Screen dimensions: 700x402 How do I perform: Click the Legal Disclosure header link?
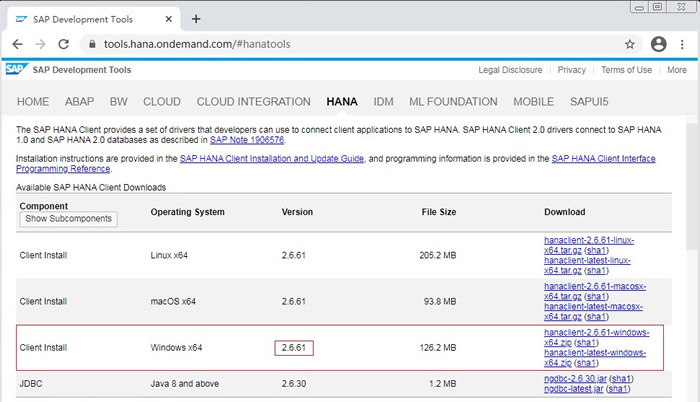(x=510, y=70)
